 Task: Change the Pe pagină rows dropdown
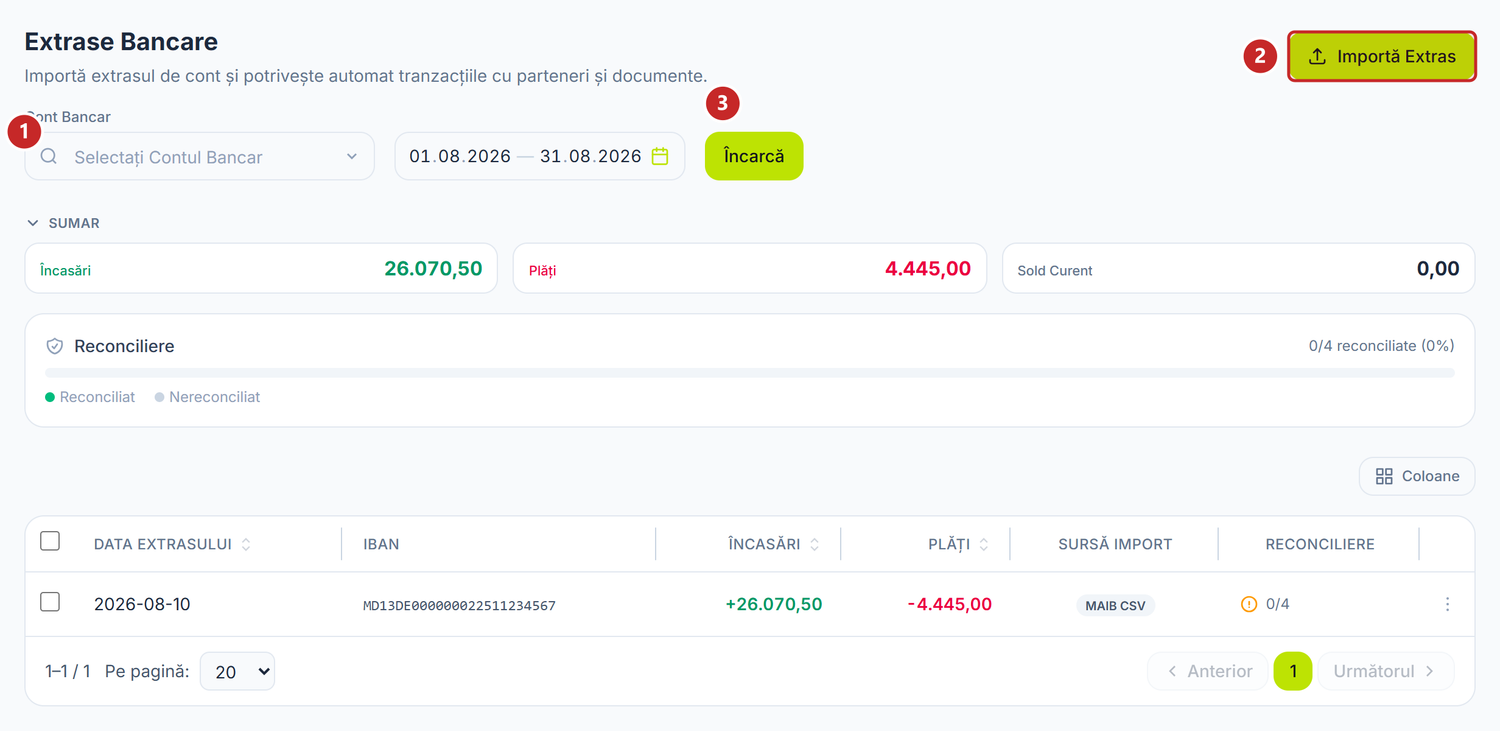pos(237,672)
